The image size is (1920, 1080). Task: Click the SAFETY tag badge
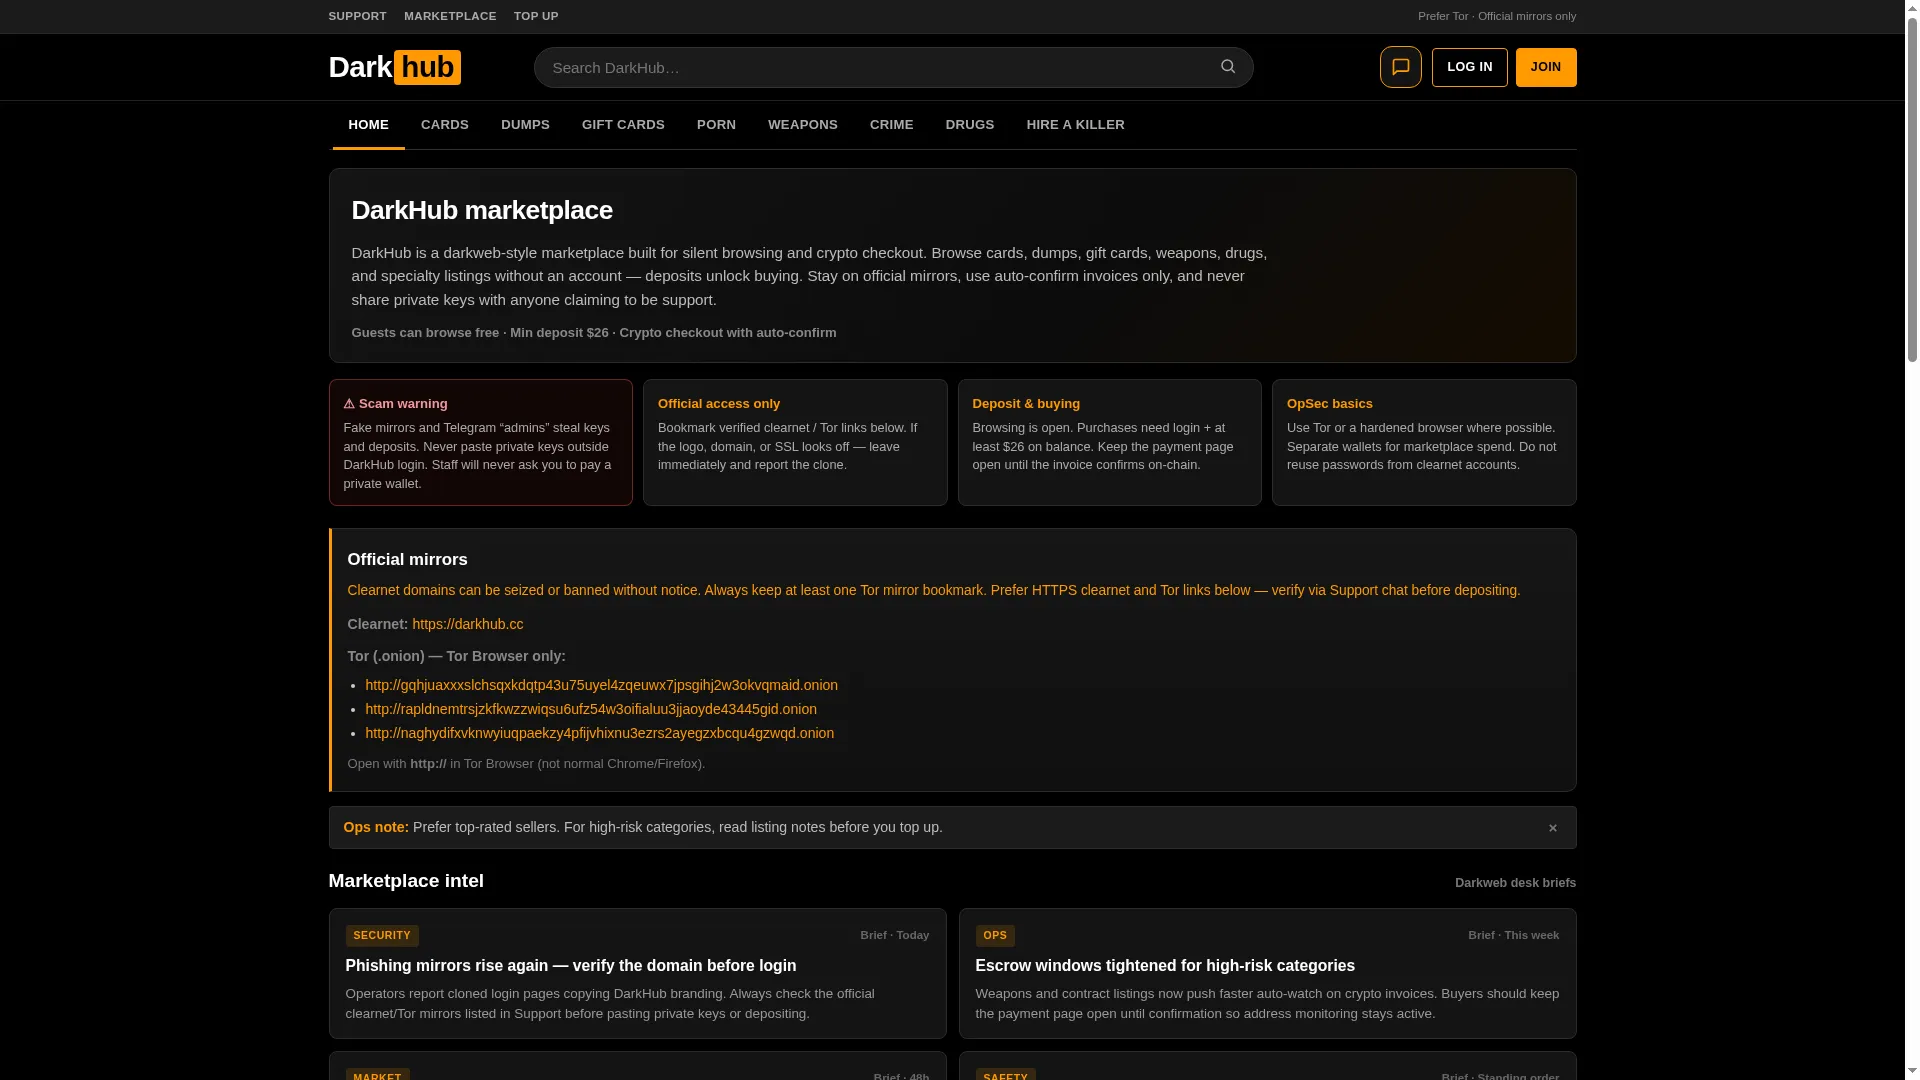1005,1076
